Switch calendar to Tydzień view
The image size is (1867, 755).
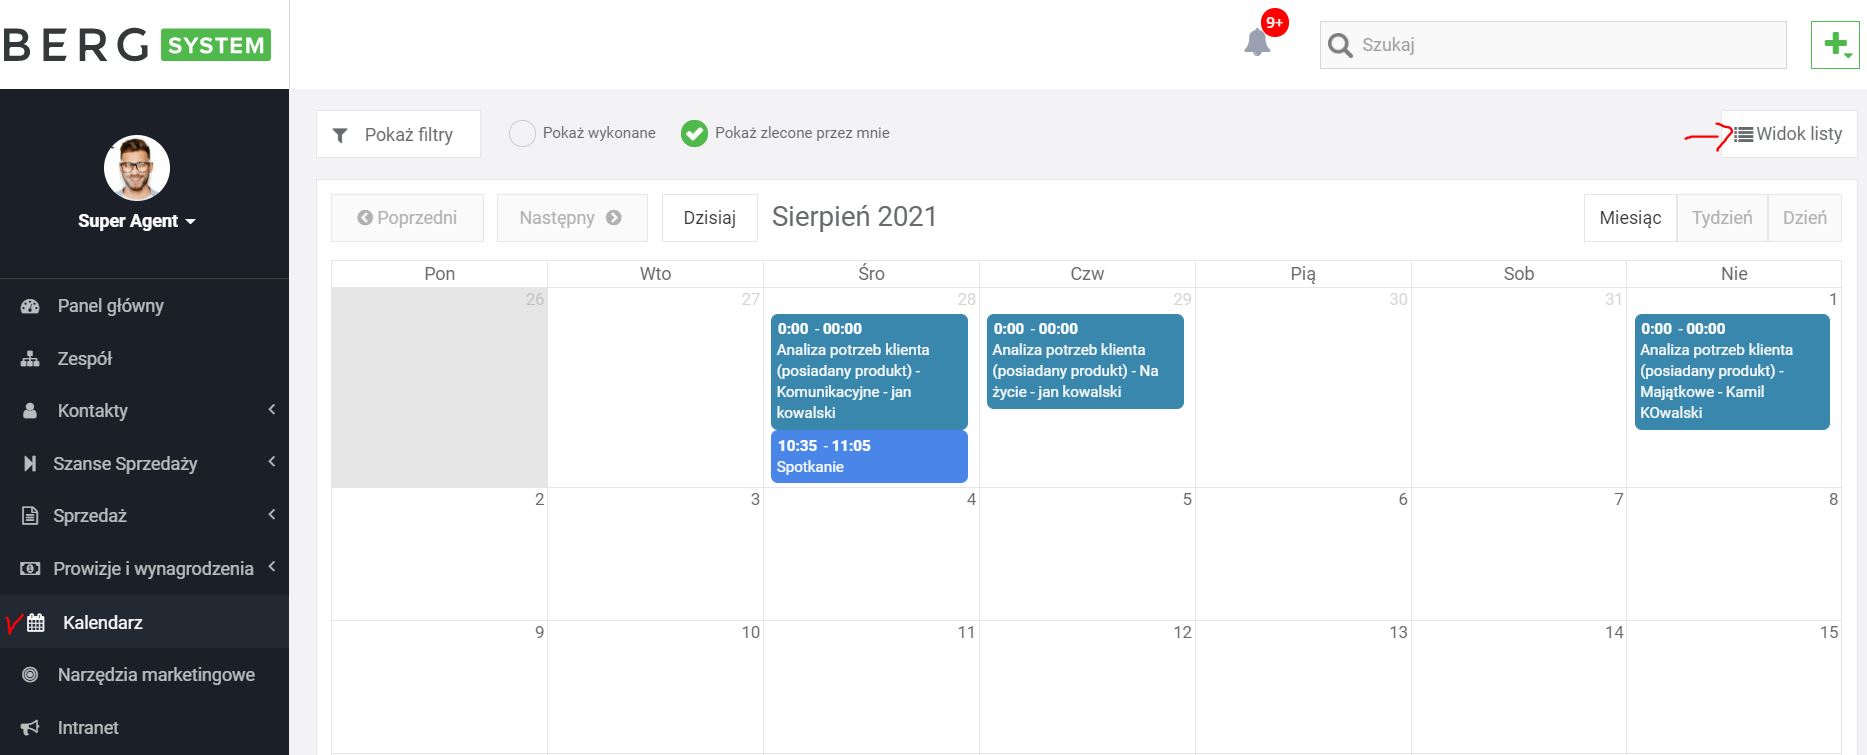[x=1721, y=218]
